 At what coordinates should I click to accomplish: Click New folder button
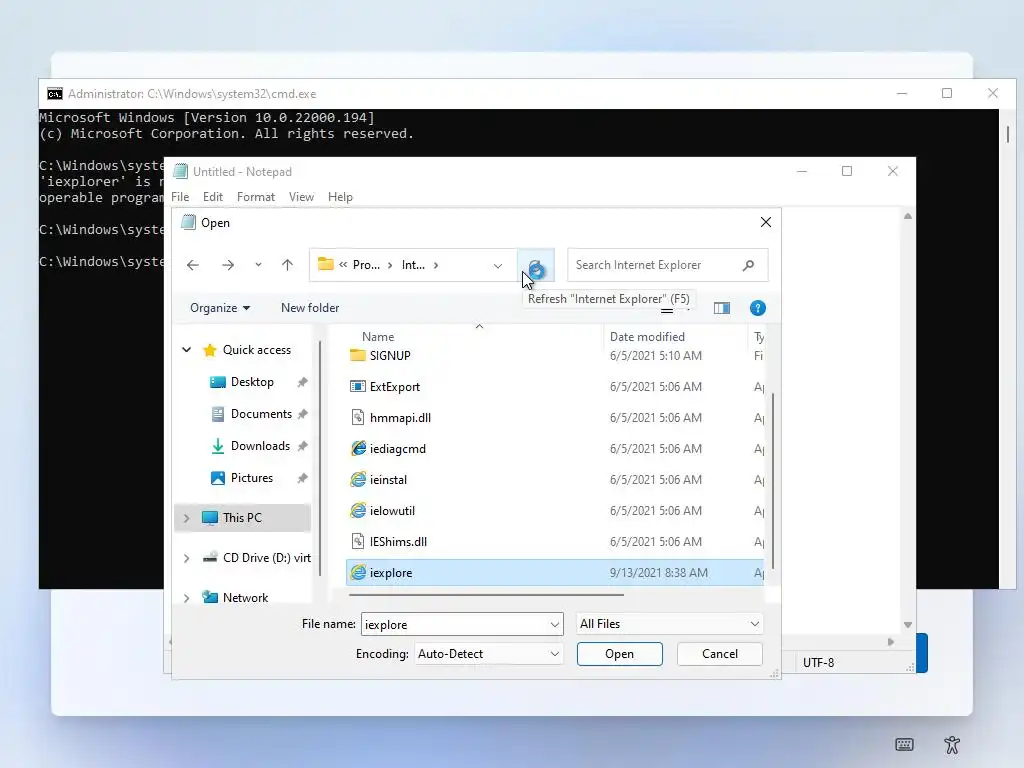[310, 308]
